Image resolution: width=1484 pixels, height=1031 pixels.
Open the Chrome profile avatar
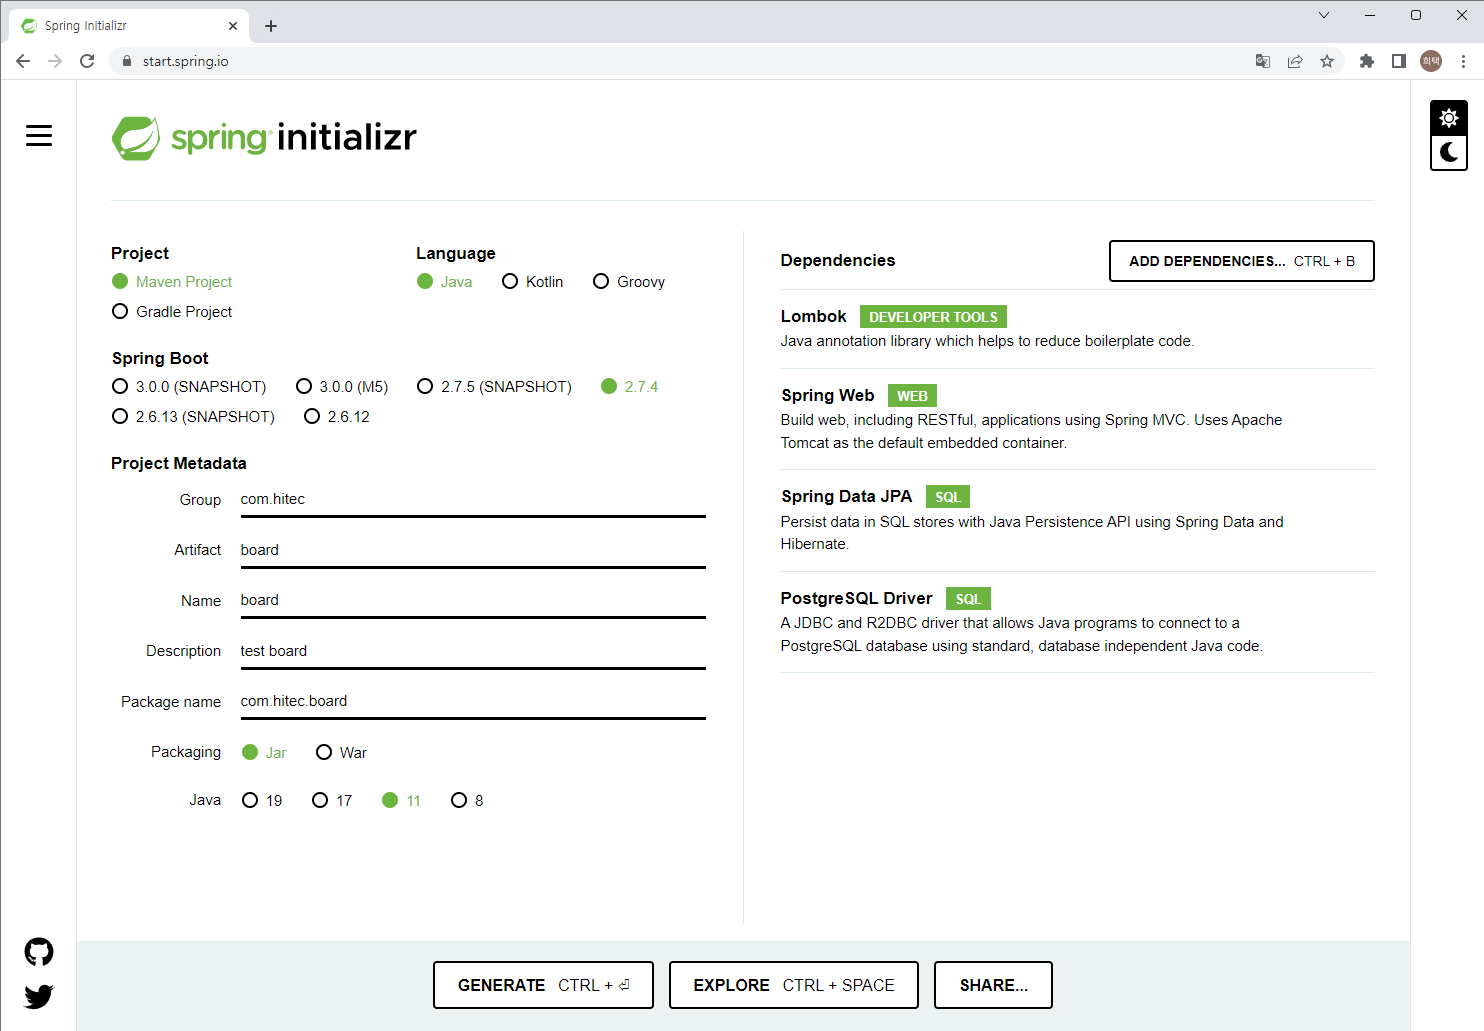pos(1431,61)
